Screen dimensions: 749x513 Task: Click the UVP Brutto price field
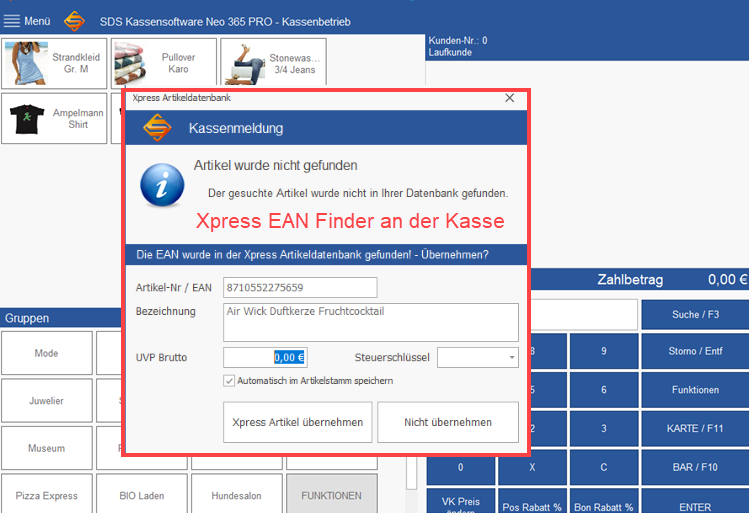[x=265, y=357]
